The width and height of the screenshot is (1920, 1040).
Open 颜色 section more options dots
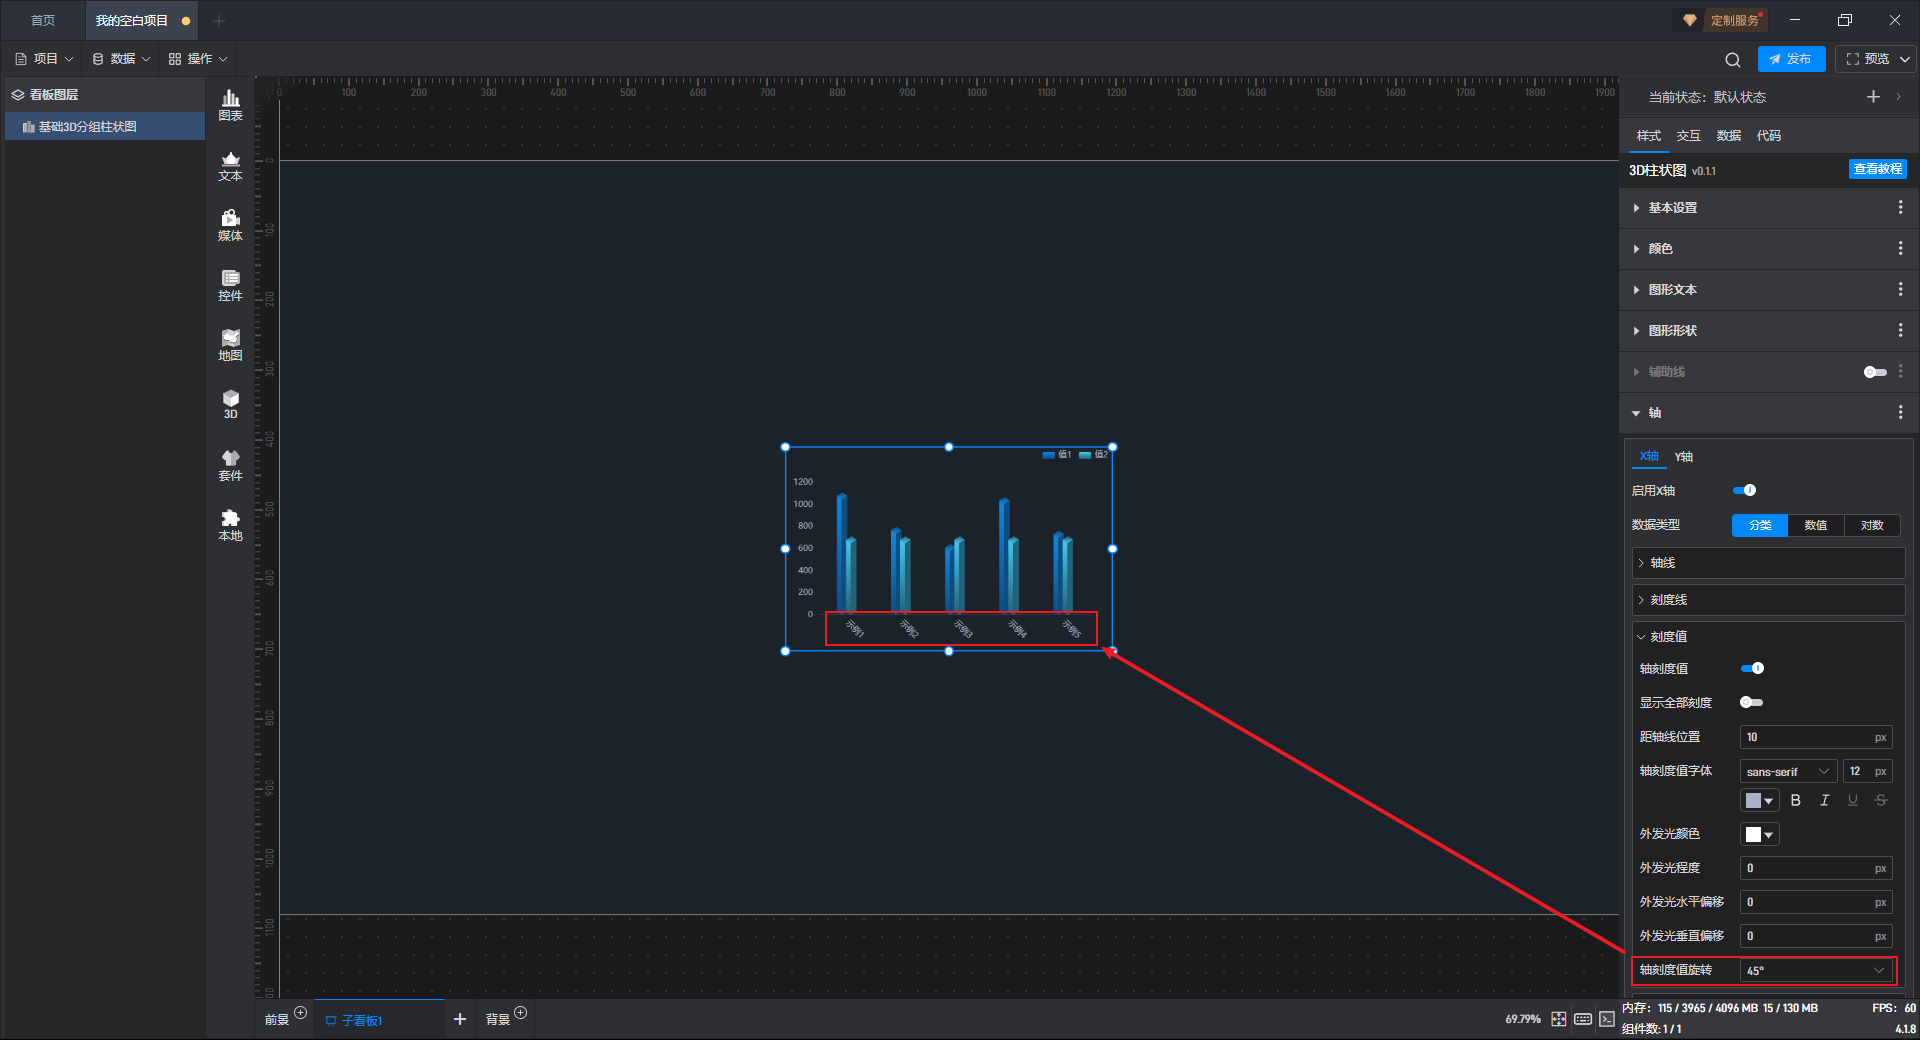click(x=1900, y=248)
